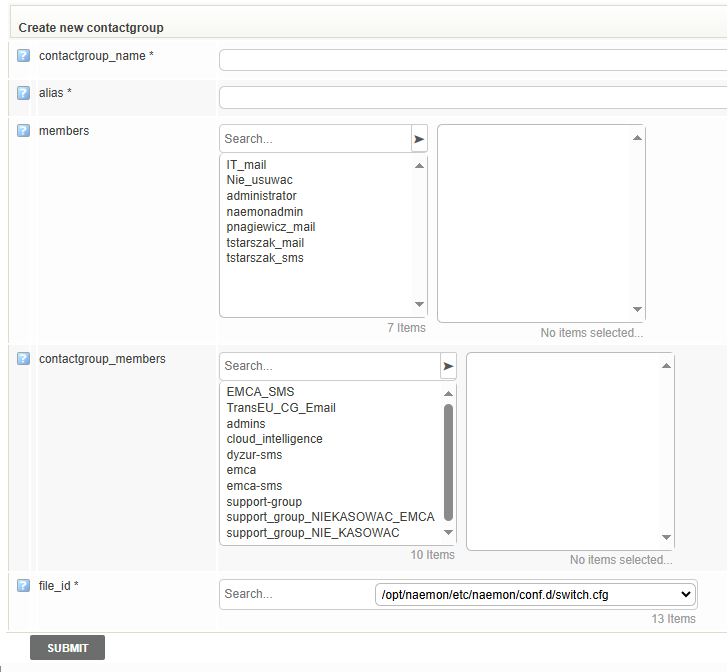Pick EMCA_SMS in contactgroup_members list
The height and width of the screenshot is (672, 727).
click(260, 393)
